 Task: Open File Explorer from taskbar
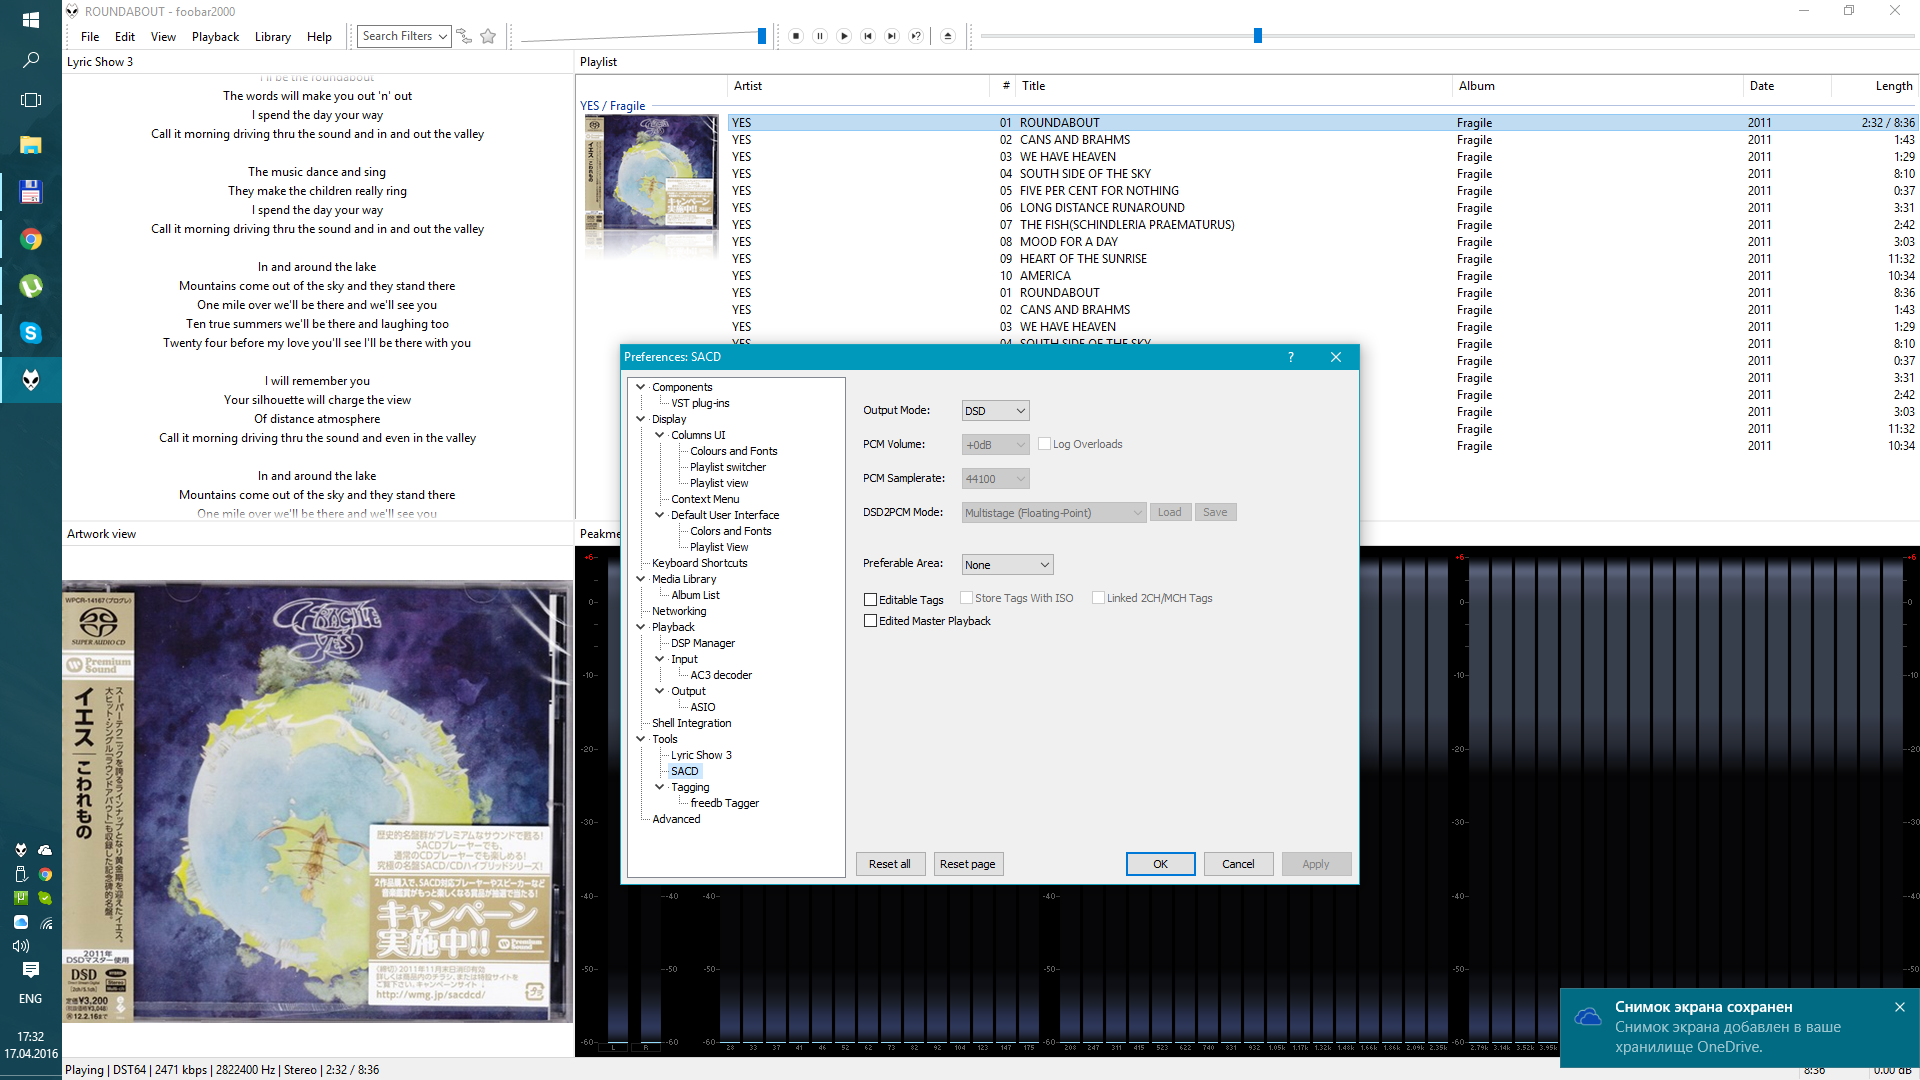click(x=31, y=145)
